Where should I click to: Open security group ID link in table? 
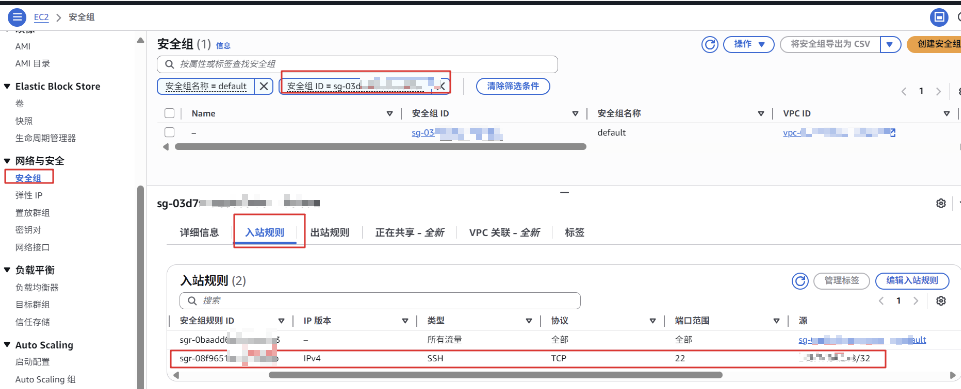pyautogui.click(x=457, y=132)
